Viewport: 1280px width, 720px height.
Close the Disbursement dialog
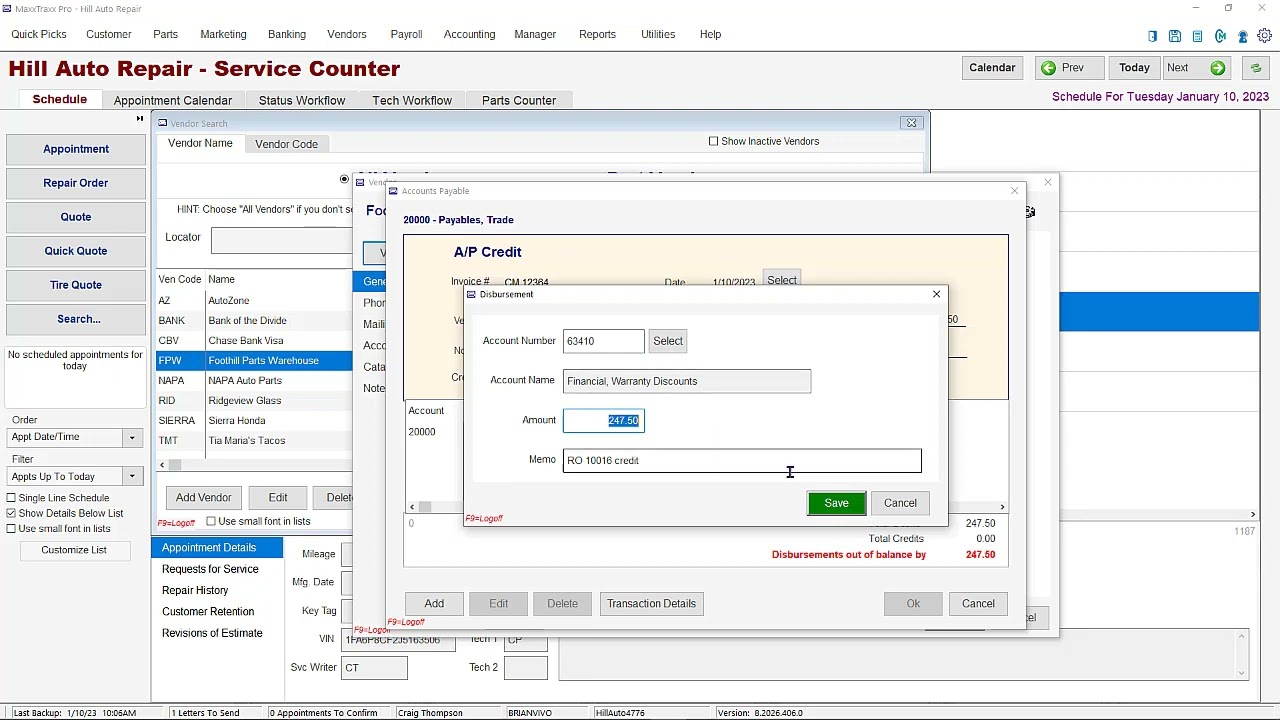click(x=936, y=294)
